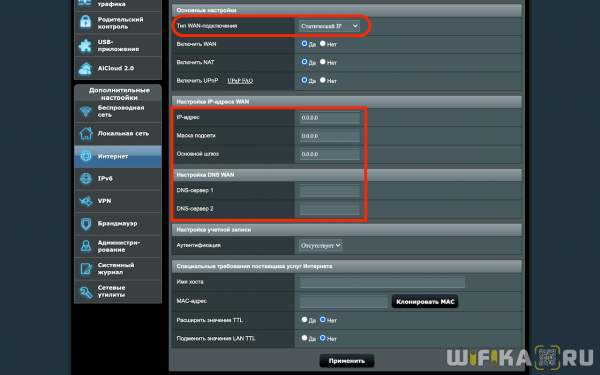Select Нет for Включить NAT
Image resolution: width=600 pixels, height=375 pixels.
click(323, 62)
